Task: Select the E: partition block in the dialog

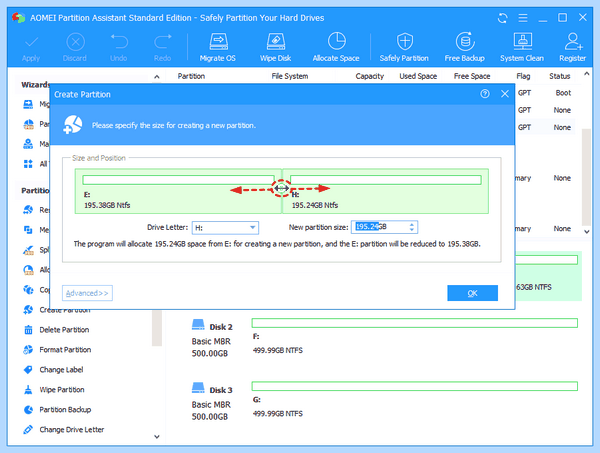Action: 178,191
